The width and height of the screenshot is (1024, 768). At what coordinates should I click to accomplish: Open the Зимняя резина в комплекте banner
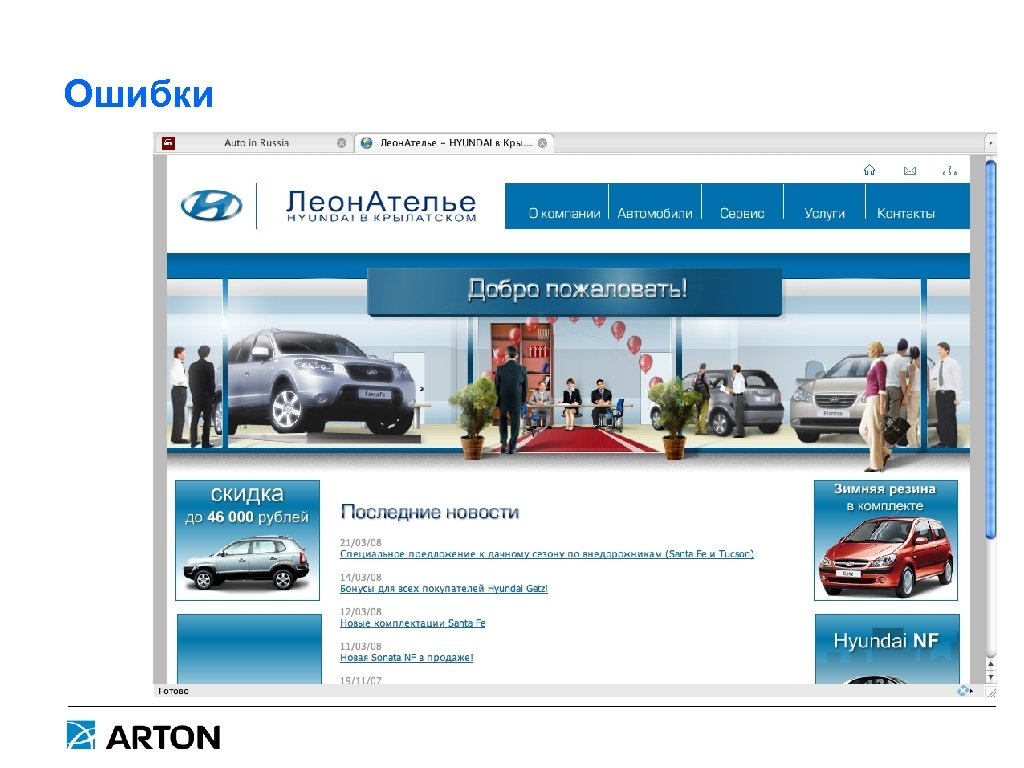(x=886, y=540)
